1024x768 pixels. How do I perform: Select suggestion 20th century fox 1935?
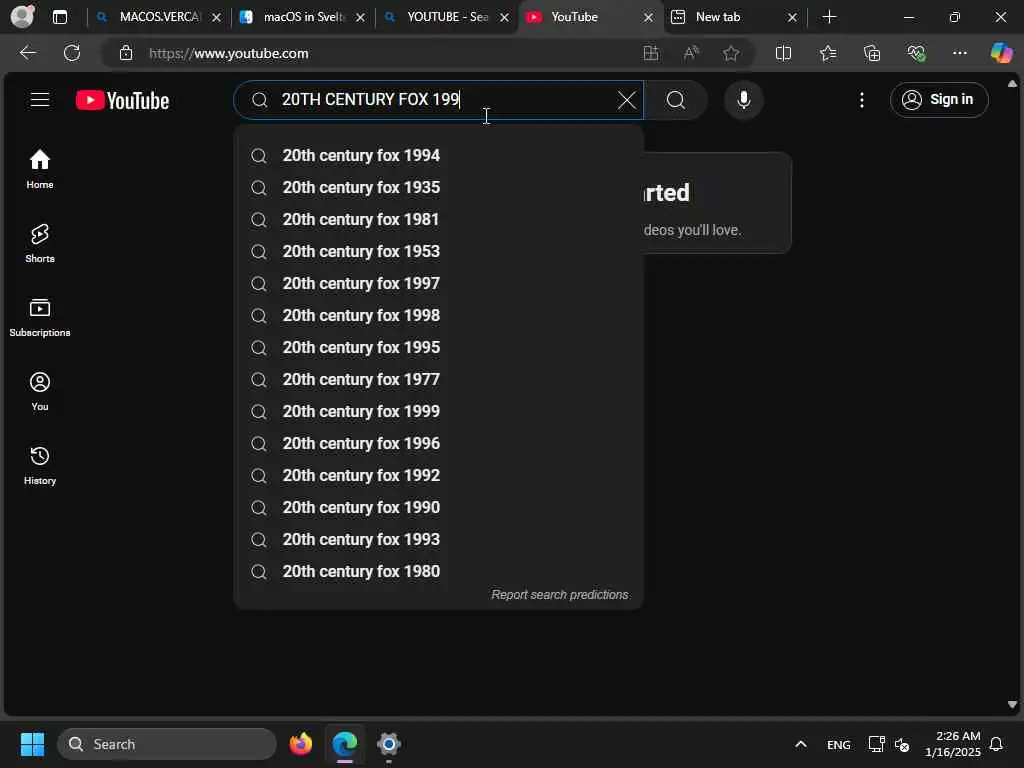click(439, 187)
